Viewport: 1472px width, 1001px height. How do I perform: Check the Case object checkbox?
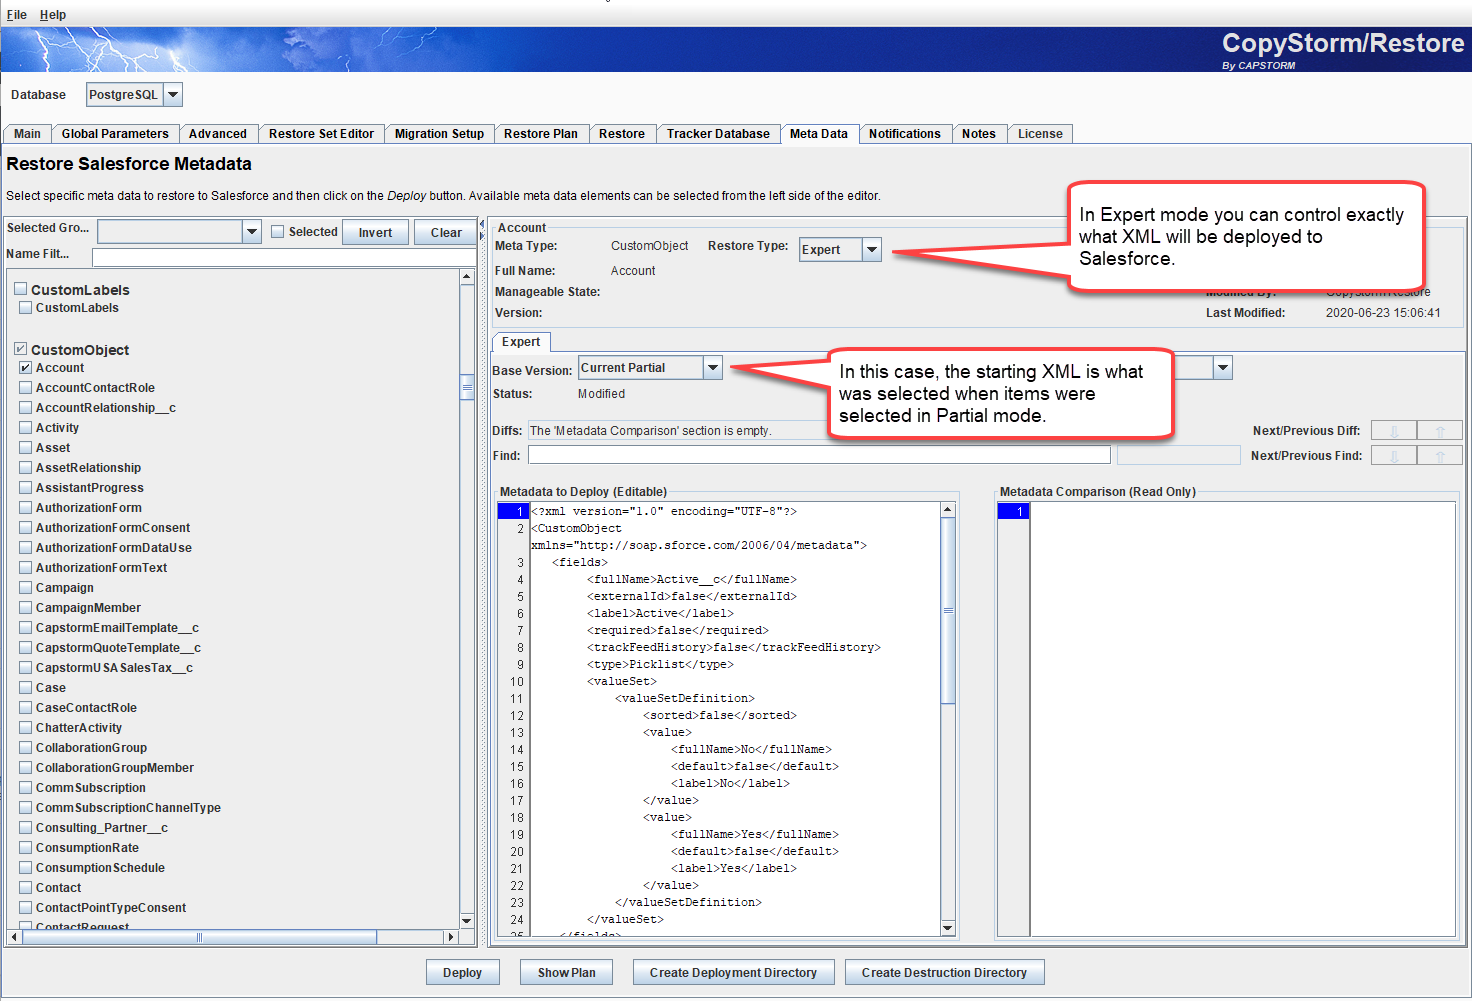pos(26,688)
